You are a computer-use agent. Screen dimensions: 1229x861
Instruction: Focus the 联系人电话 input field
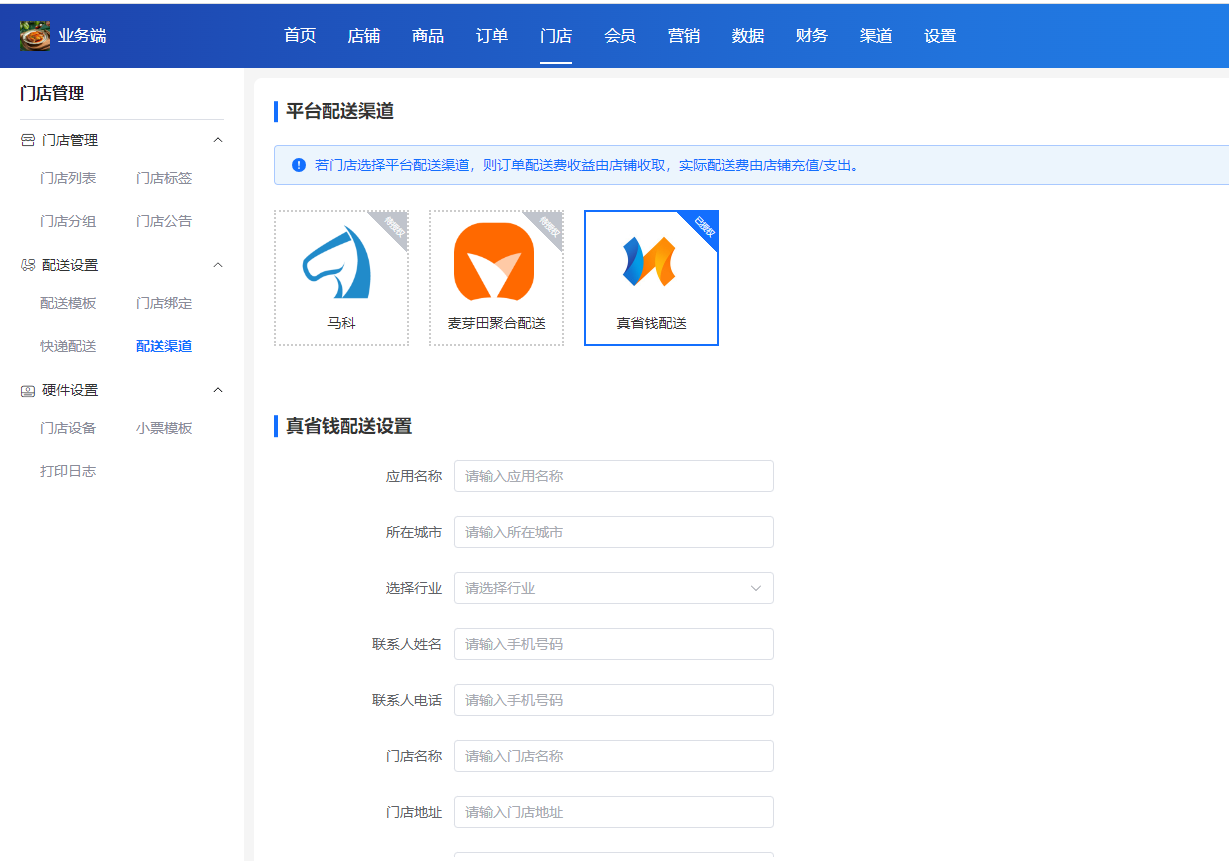[x=614, y=700]
